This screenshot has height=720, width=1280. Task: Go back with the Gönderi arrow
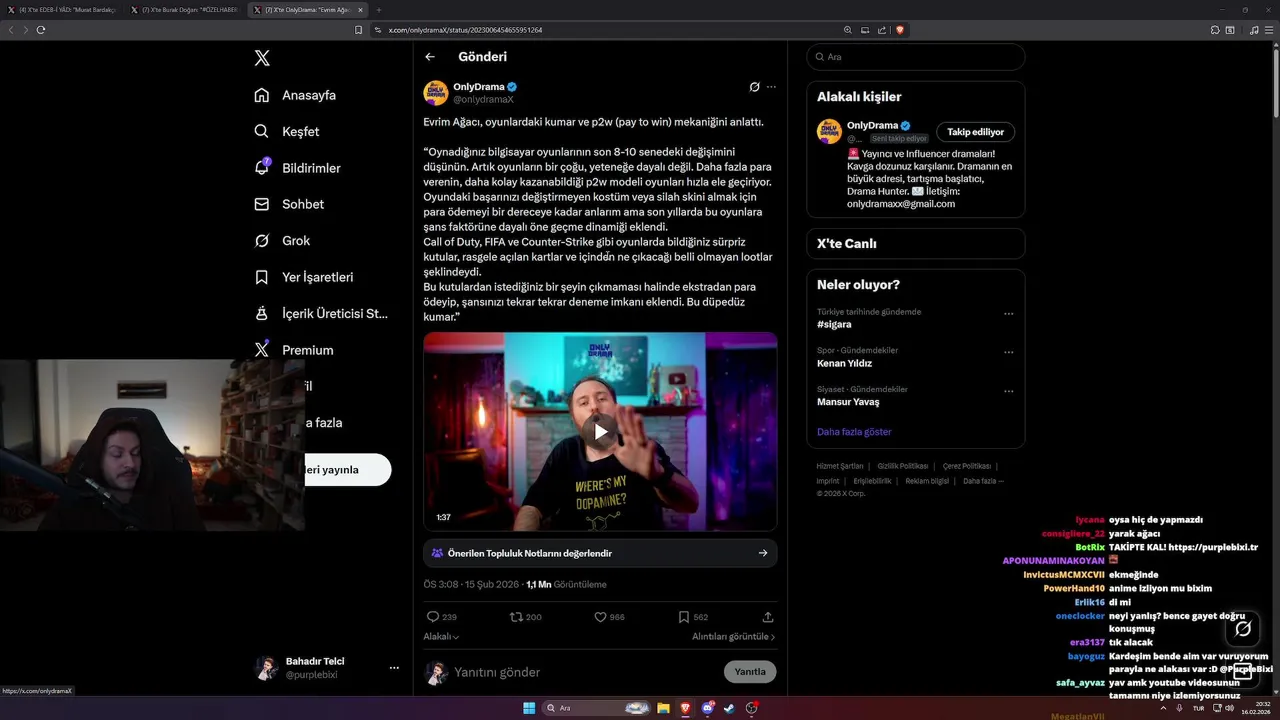[430, 57]
